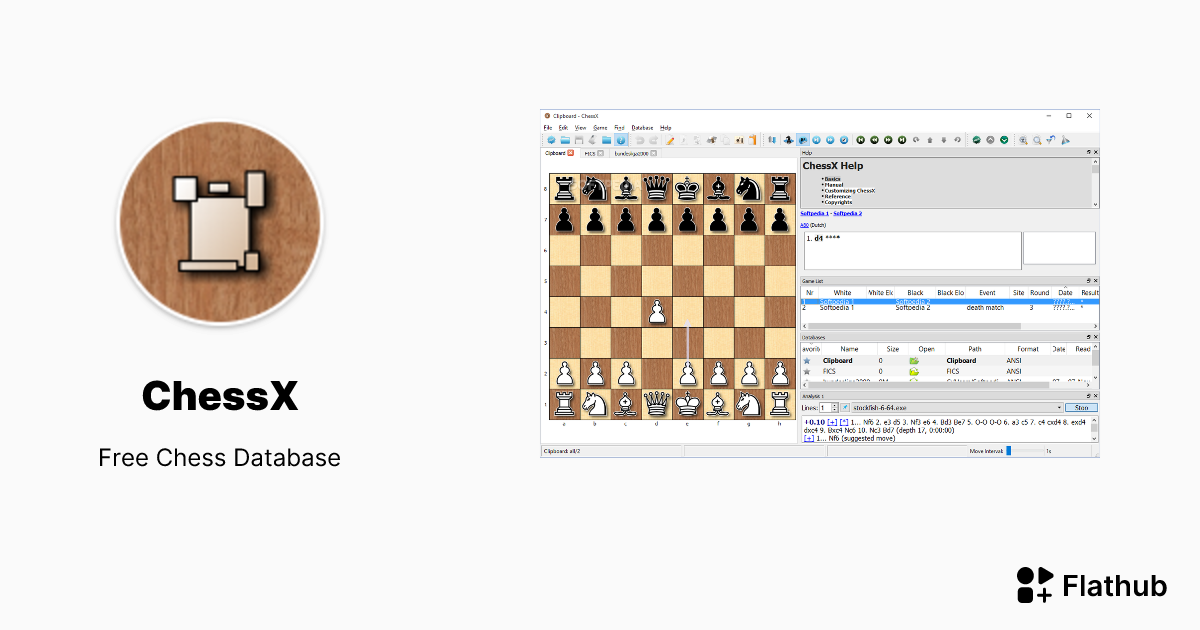Image resolution: width=1200 pixels, height=630 pixels.
Task: Select the pencil annotation tool in the toolbar
Action: (670, 140)
